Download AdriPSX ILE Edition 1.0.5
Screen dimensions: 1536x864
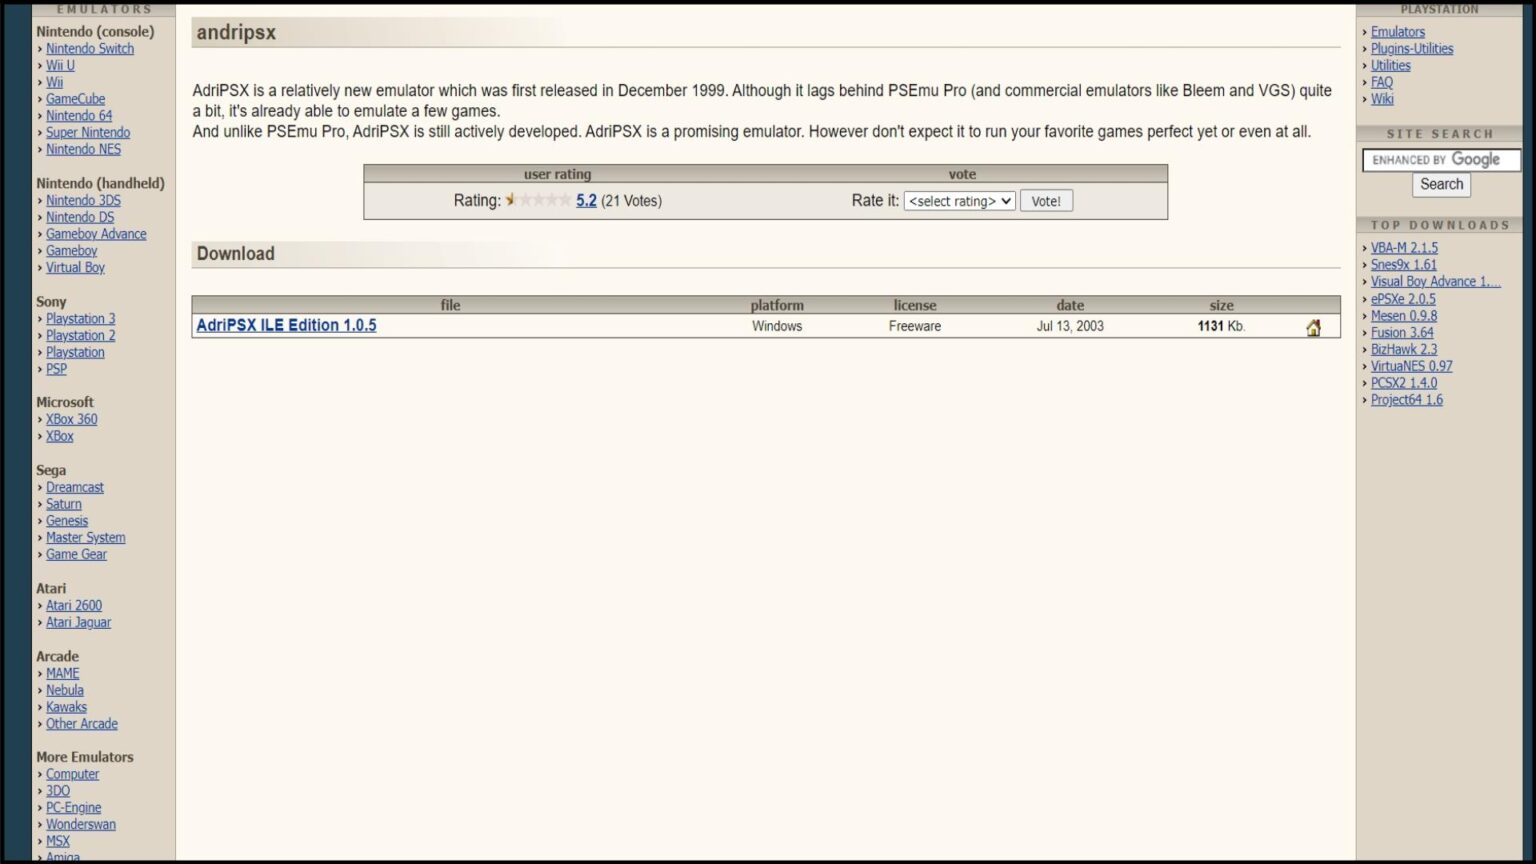pyautogui.click(x=286, y=326)
